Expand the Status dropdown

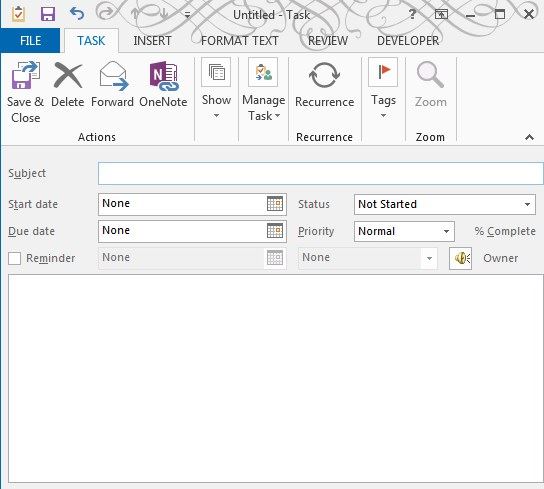pyautogui.click(x=527, y=204)
